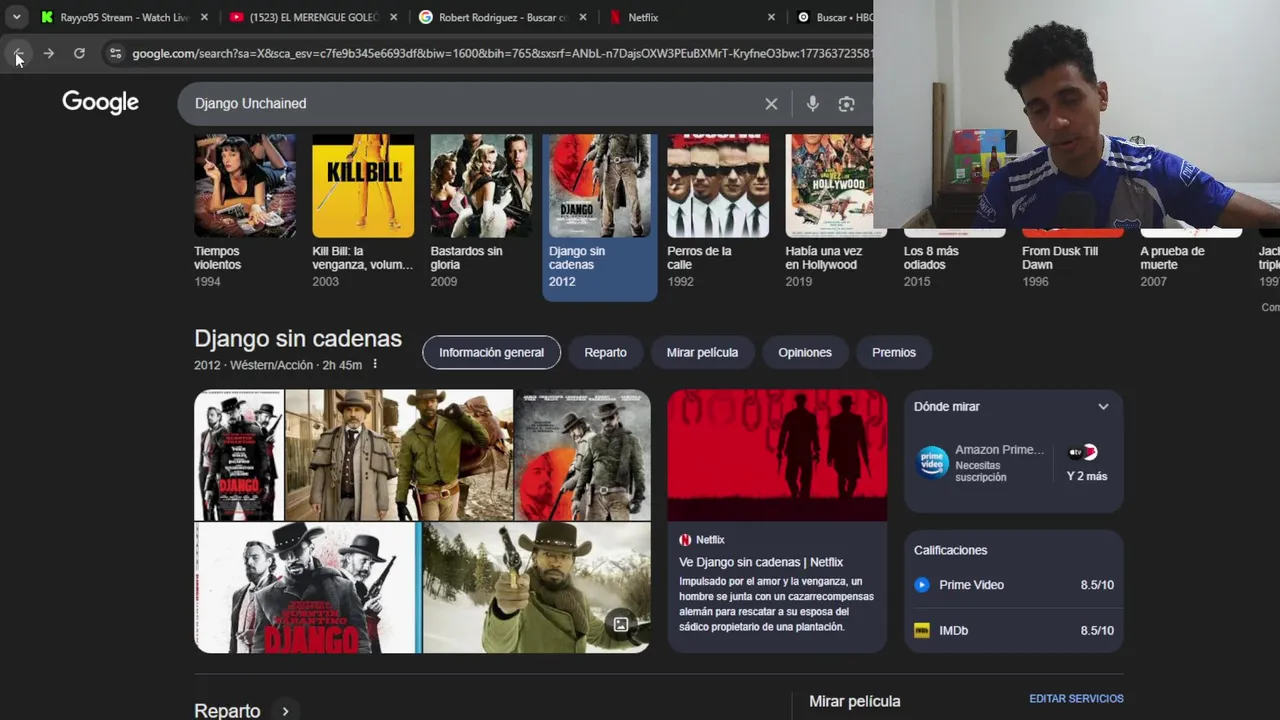
Task: Open the Prime Video 8.5/10 rating
Action: click(1014, 585)
